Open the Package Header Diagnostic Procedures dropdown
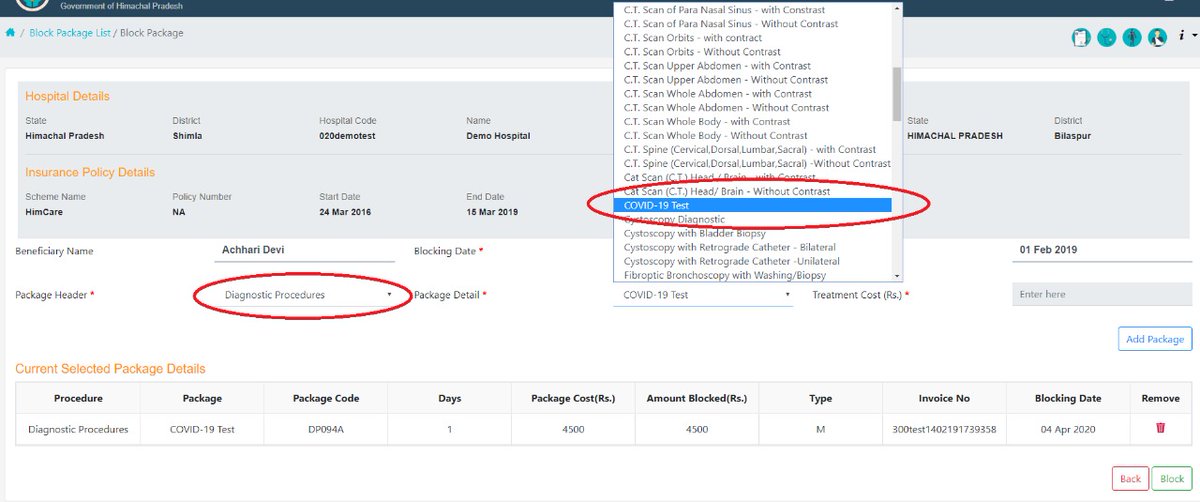Viewport: 1200px width, 502px height. (x=308, y=295)
